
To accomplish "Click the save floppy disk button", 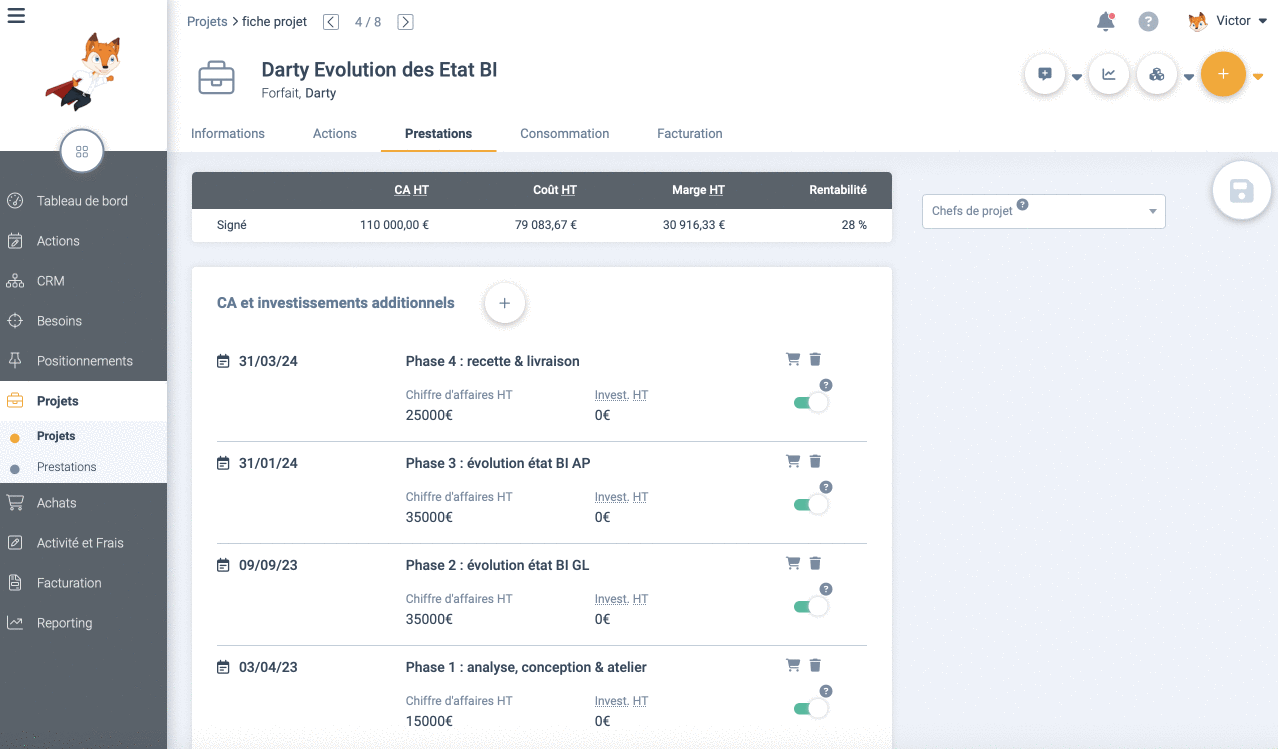I will [x=1242, y=190].
